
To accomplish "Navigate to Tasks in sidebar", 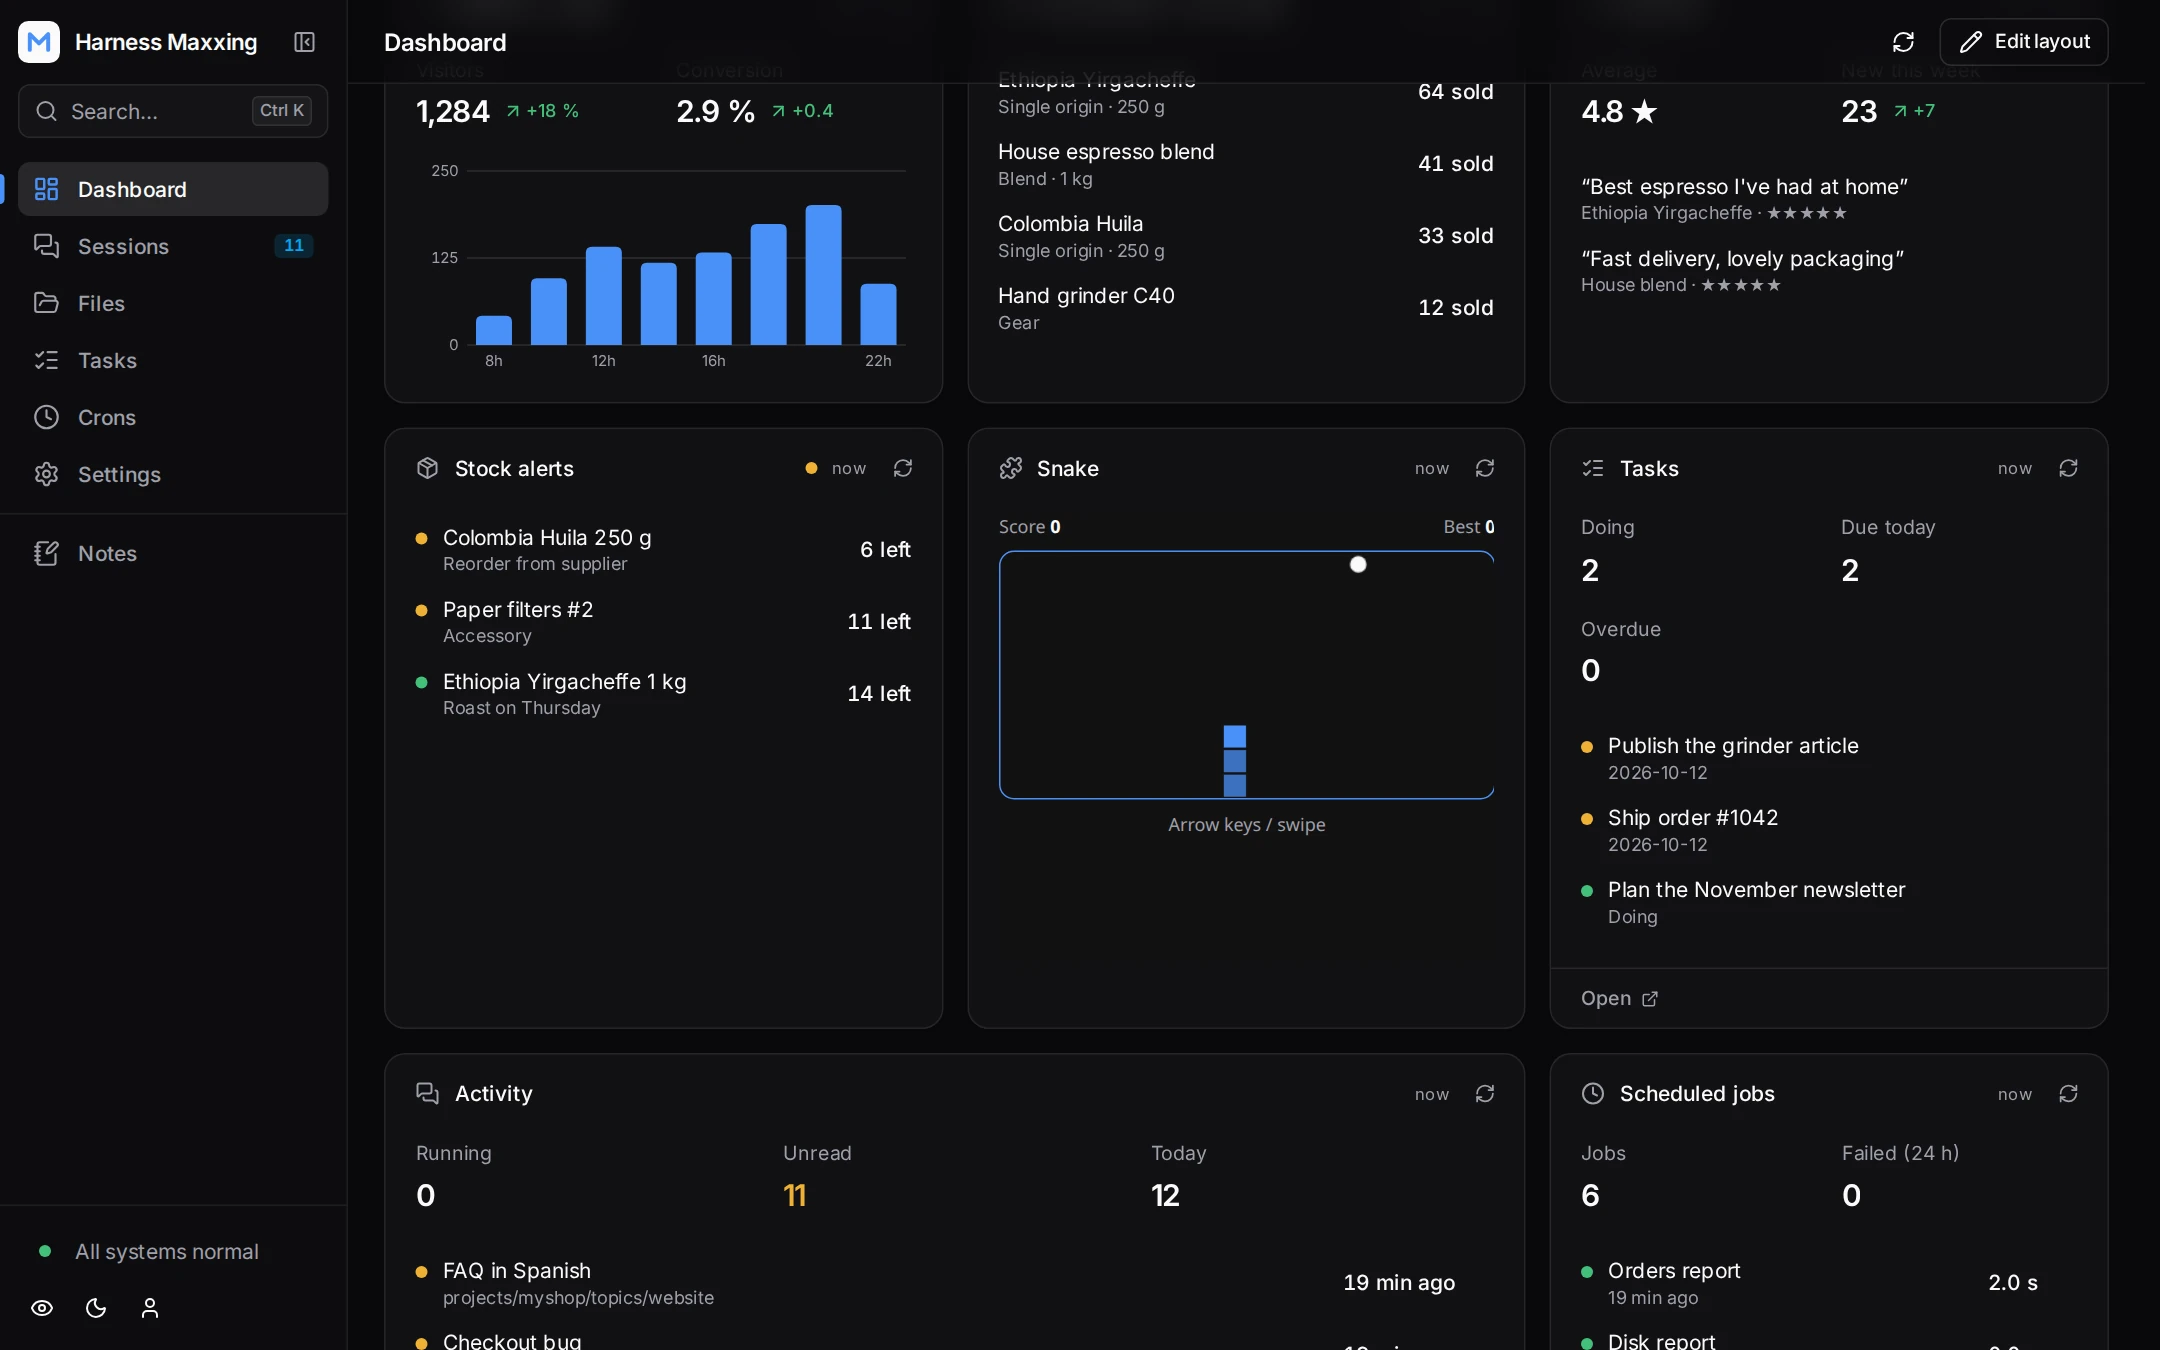I will coord(173,360).
